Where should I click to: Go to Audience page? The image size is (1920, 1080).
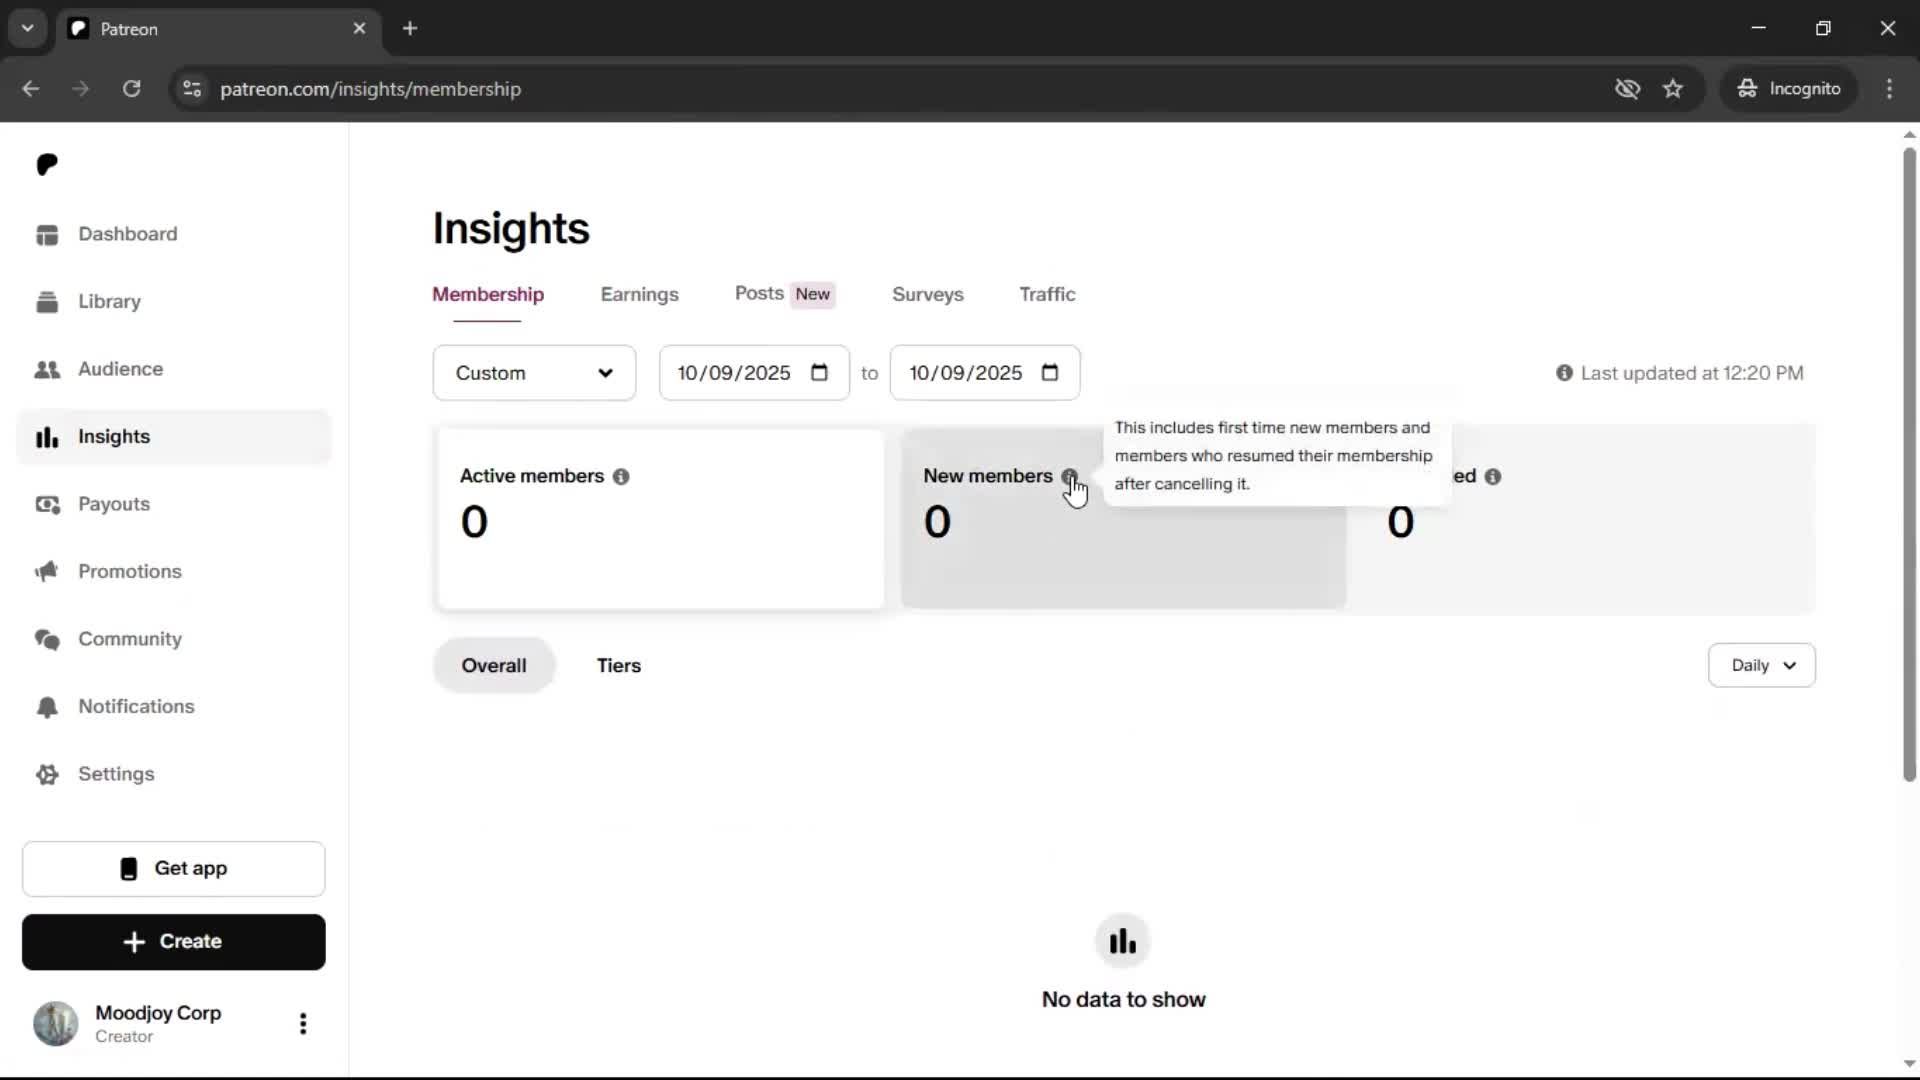(x=174, y=369)
